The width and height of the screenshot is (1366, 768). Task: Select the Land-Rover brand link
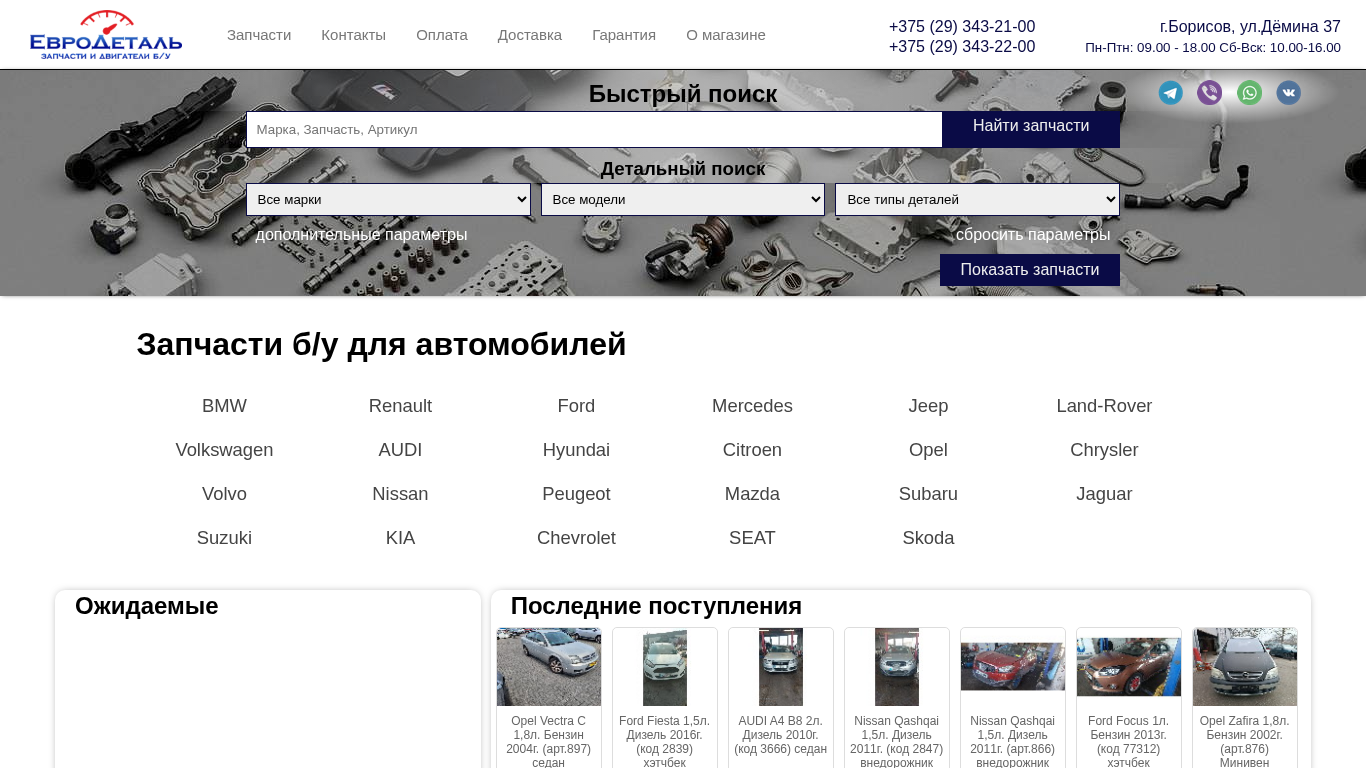(x=1104, y=406)
